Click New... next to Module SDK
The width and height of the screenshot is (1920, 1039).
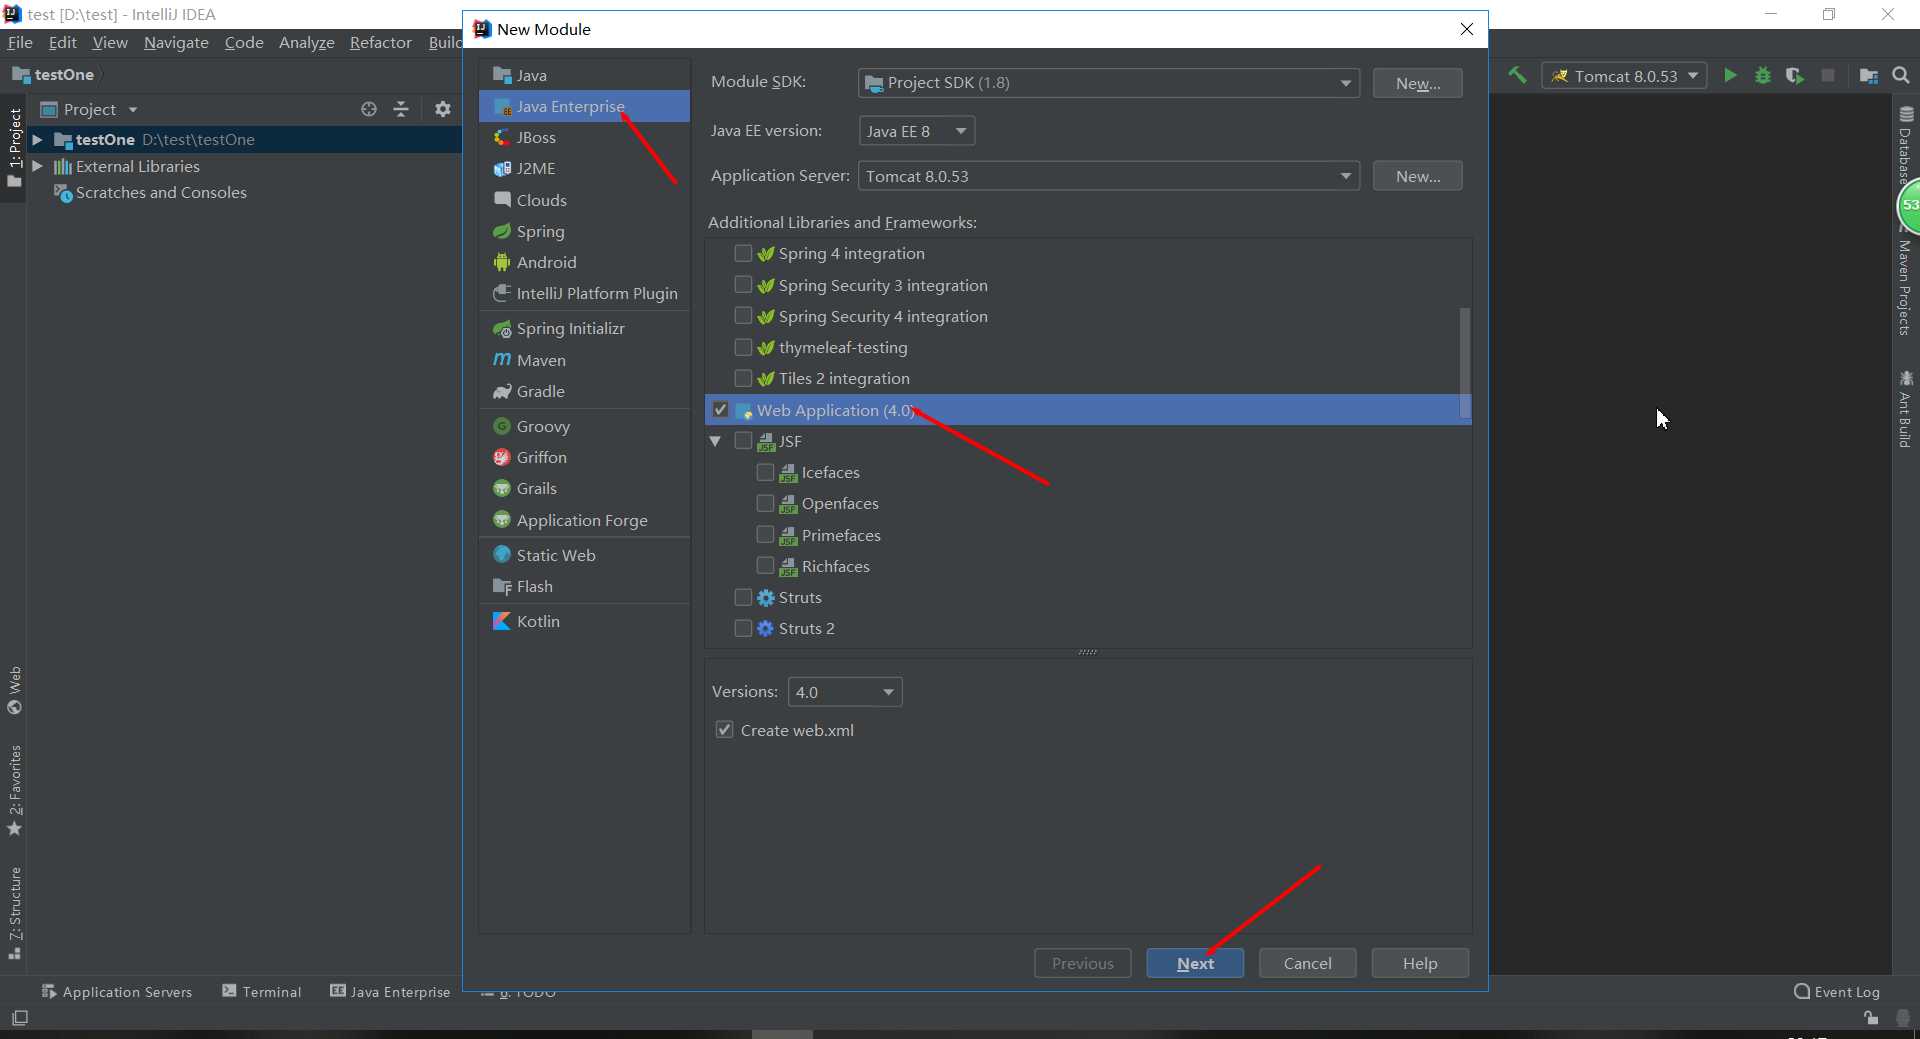tap(1417, 83)
